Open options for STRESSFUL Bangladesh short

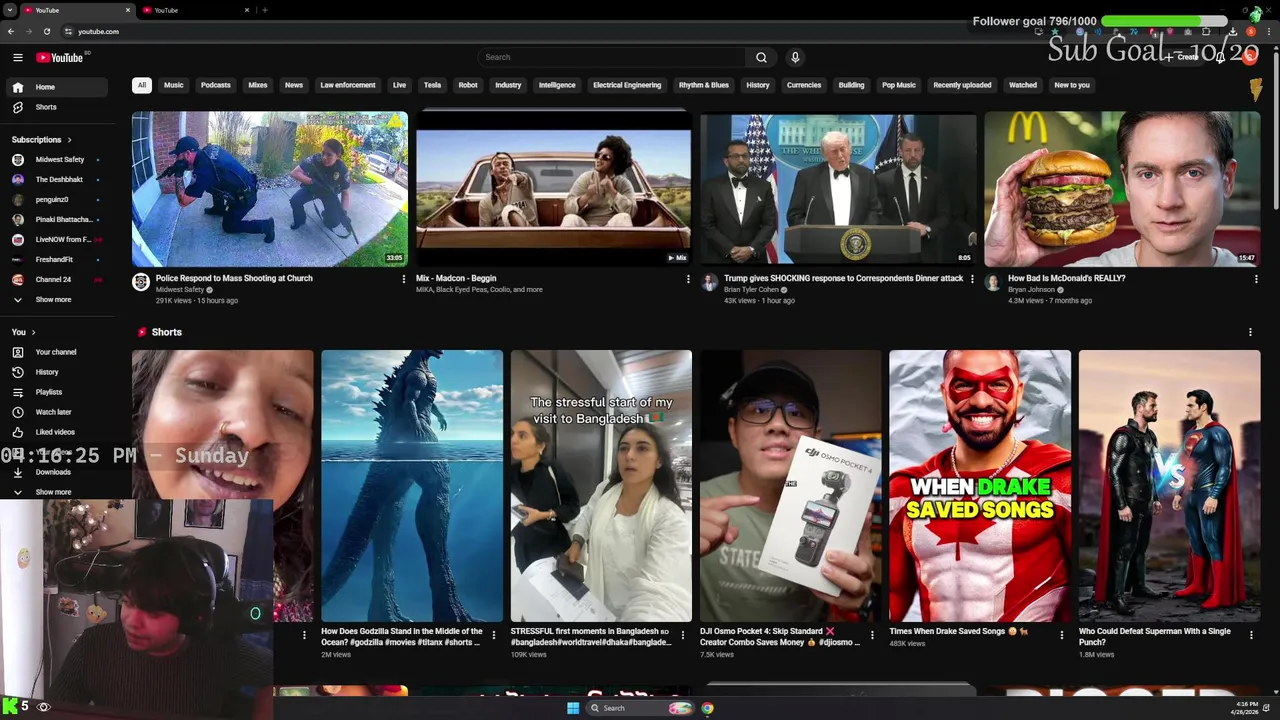pyautogui.click(x=683, y=634)
